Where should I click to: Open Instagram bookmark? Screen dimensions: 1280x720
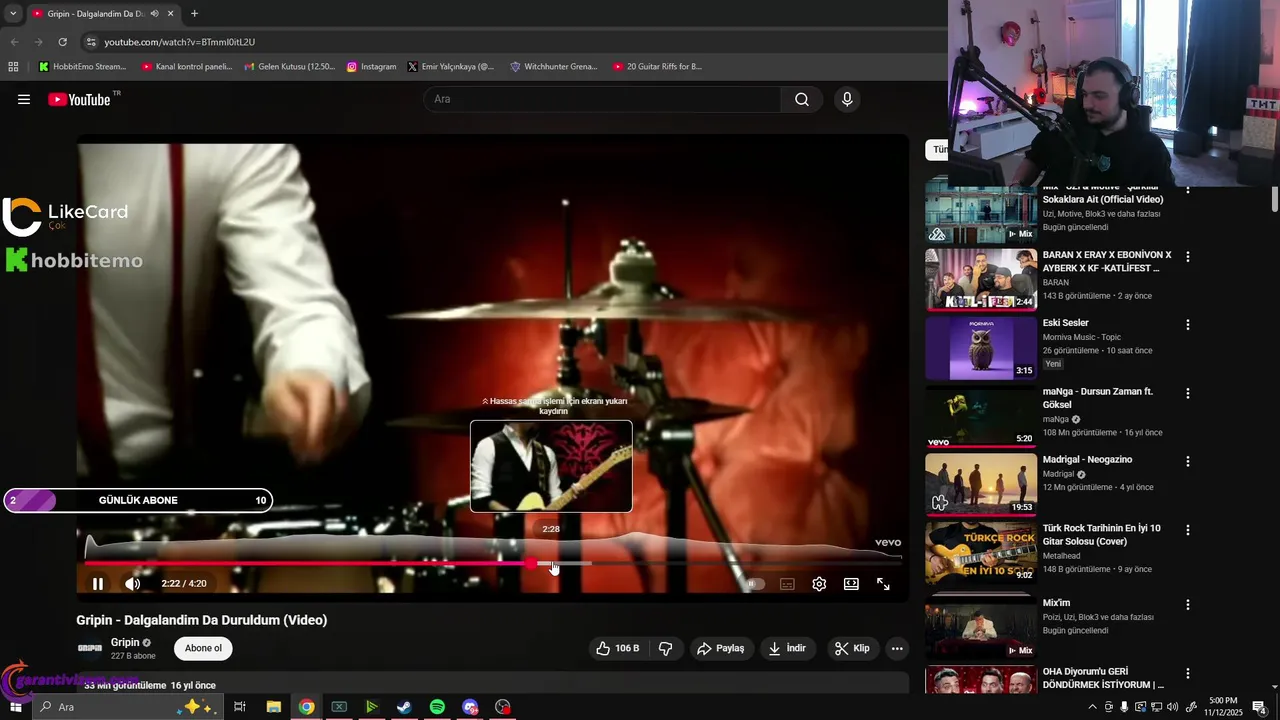point(371,67)
